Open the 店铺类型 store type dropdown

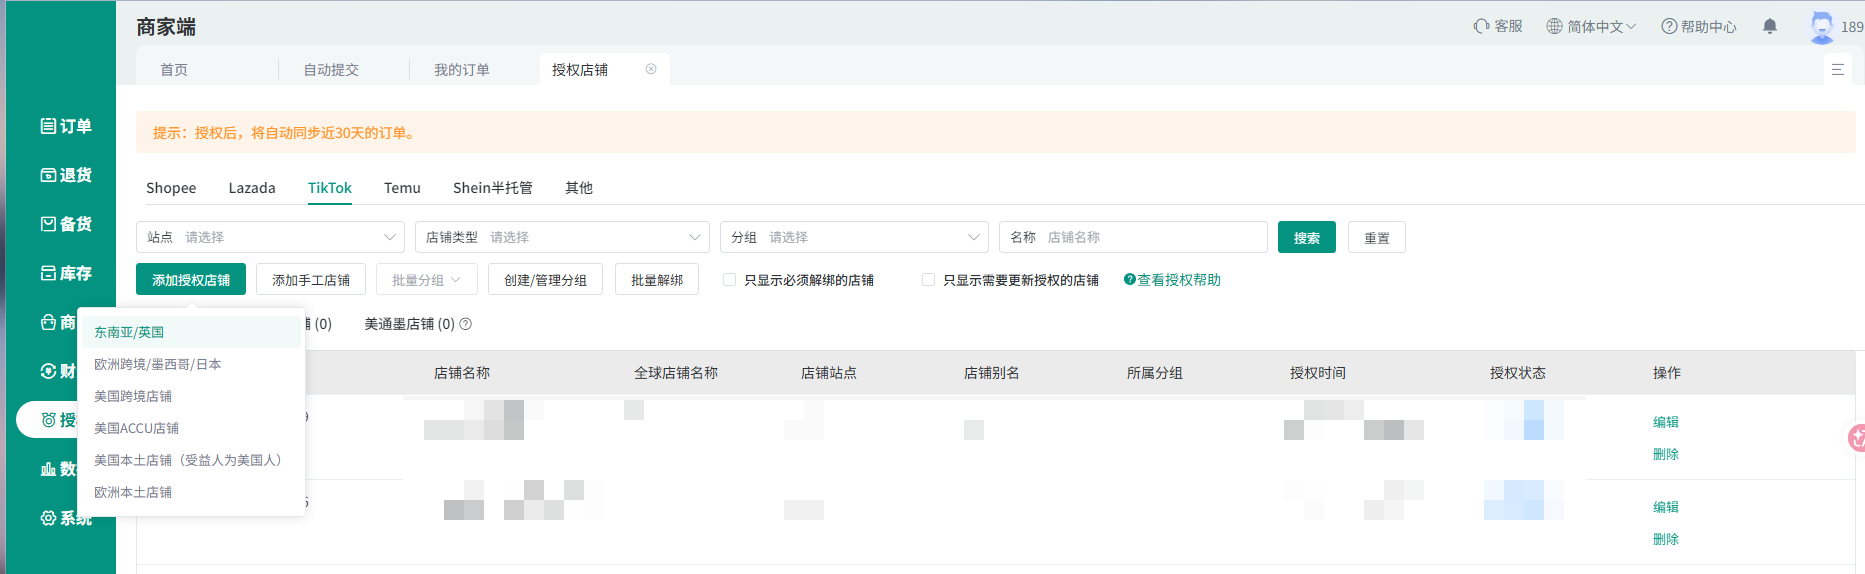coord(562,237)
